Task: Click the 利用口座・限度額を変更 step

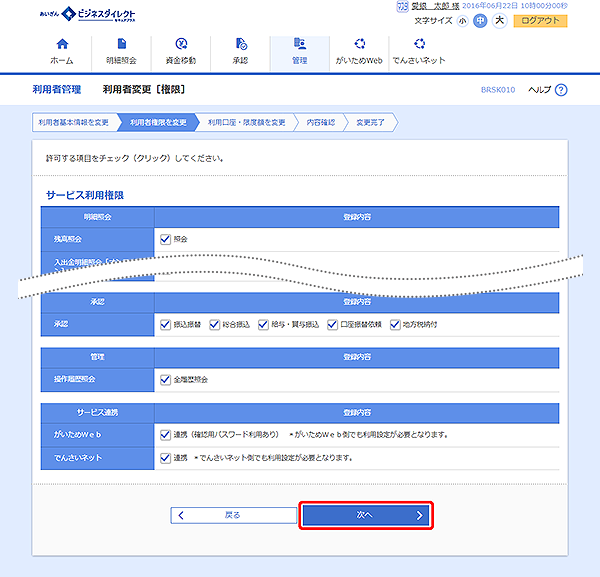Action: [246, 122]
